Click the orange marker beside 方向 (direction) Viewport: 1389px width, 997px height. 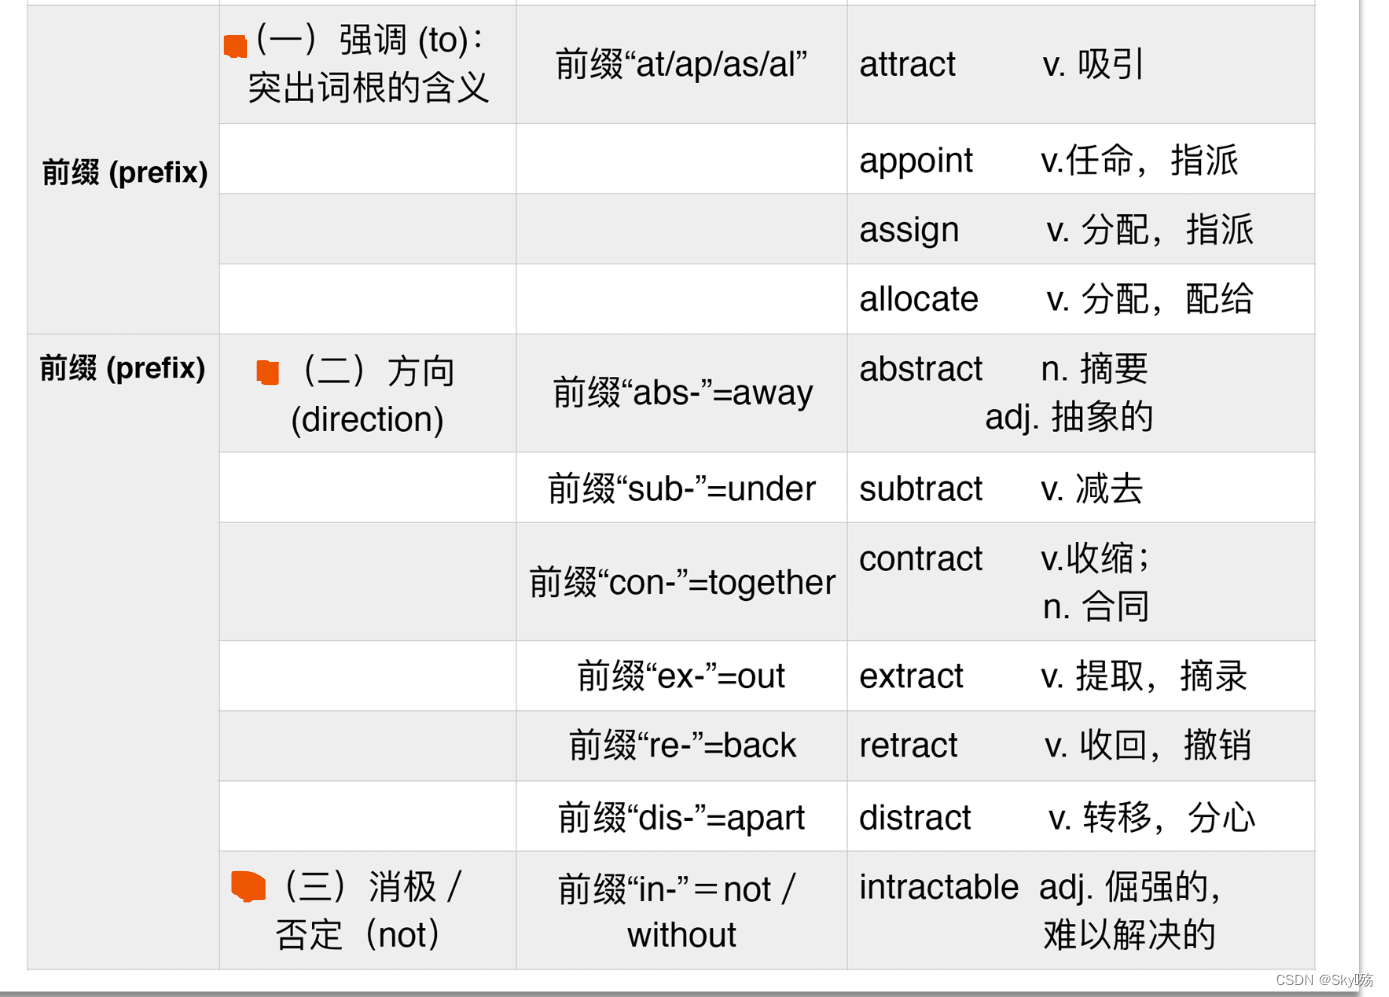pyautogui.click(x=268, y=372)
